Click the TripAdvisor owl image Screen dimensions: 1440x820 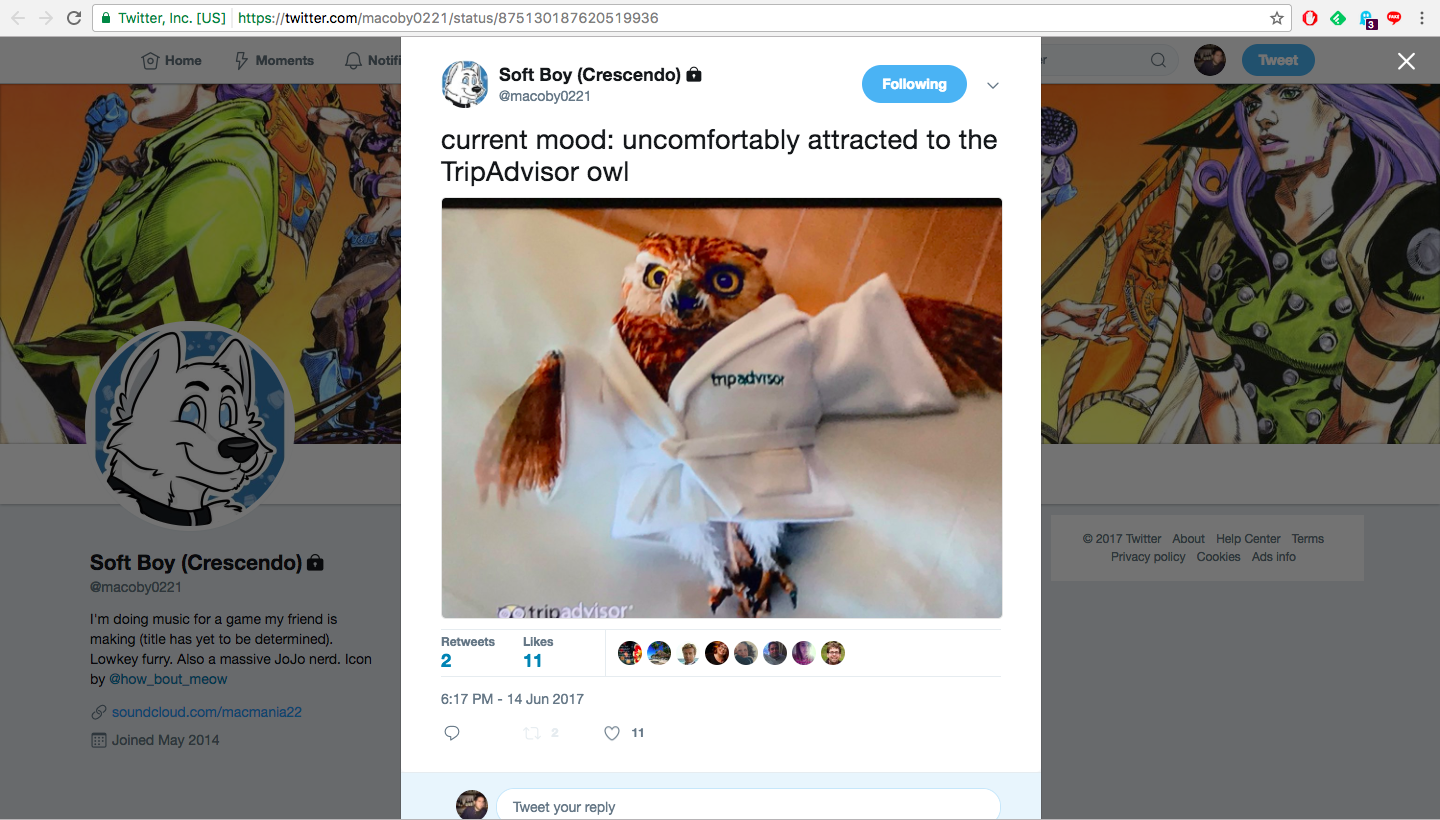722,408
